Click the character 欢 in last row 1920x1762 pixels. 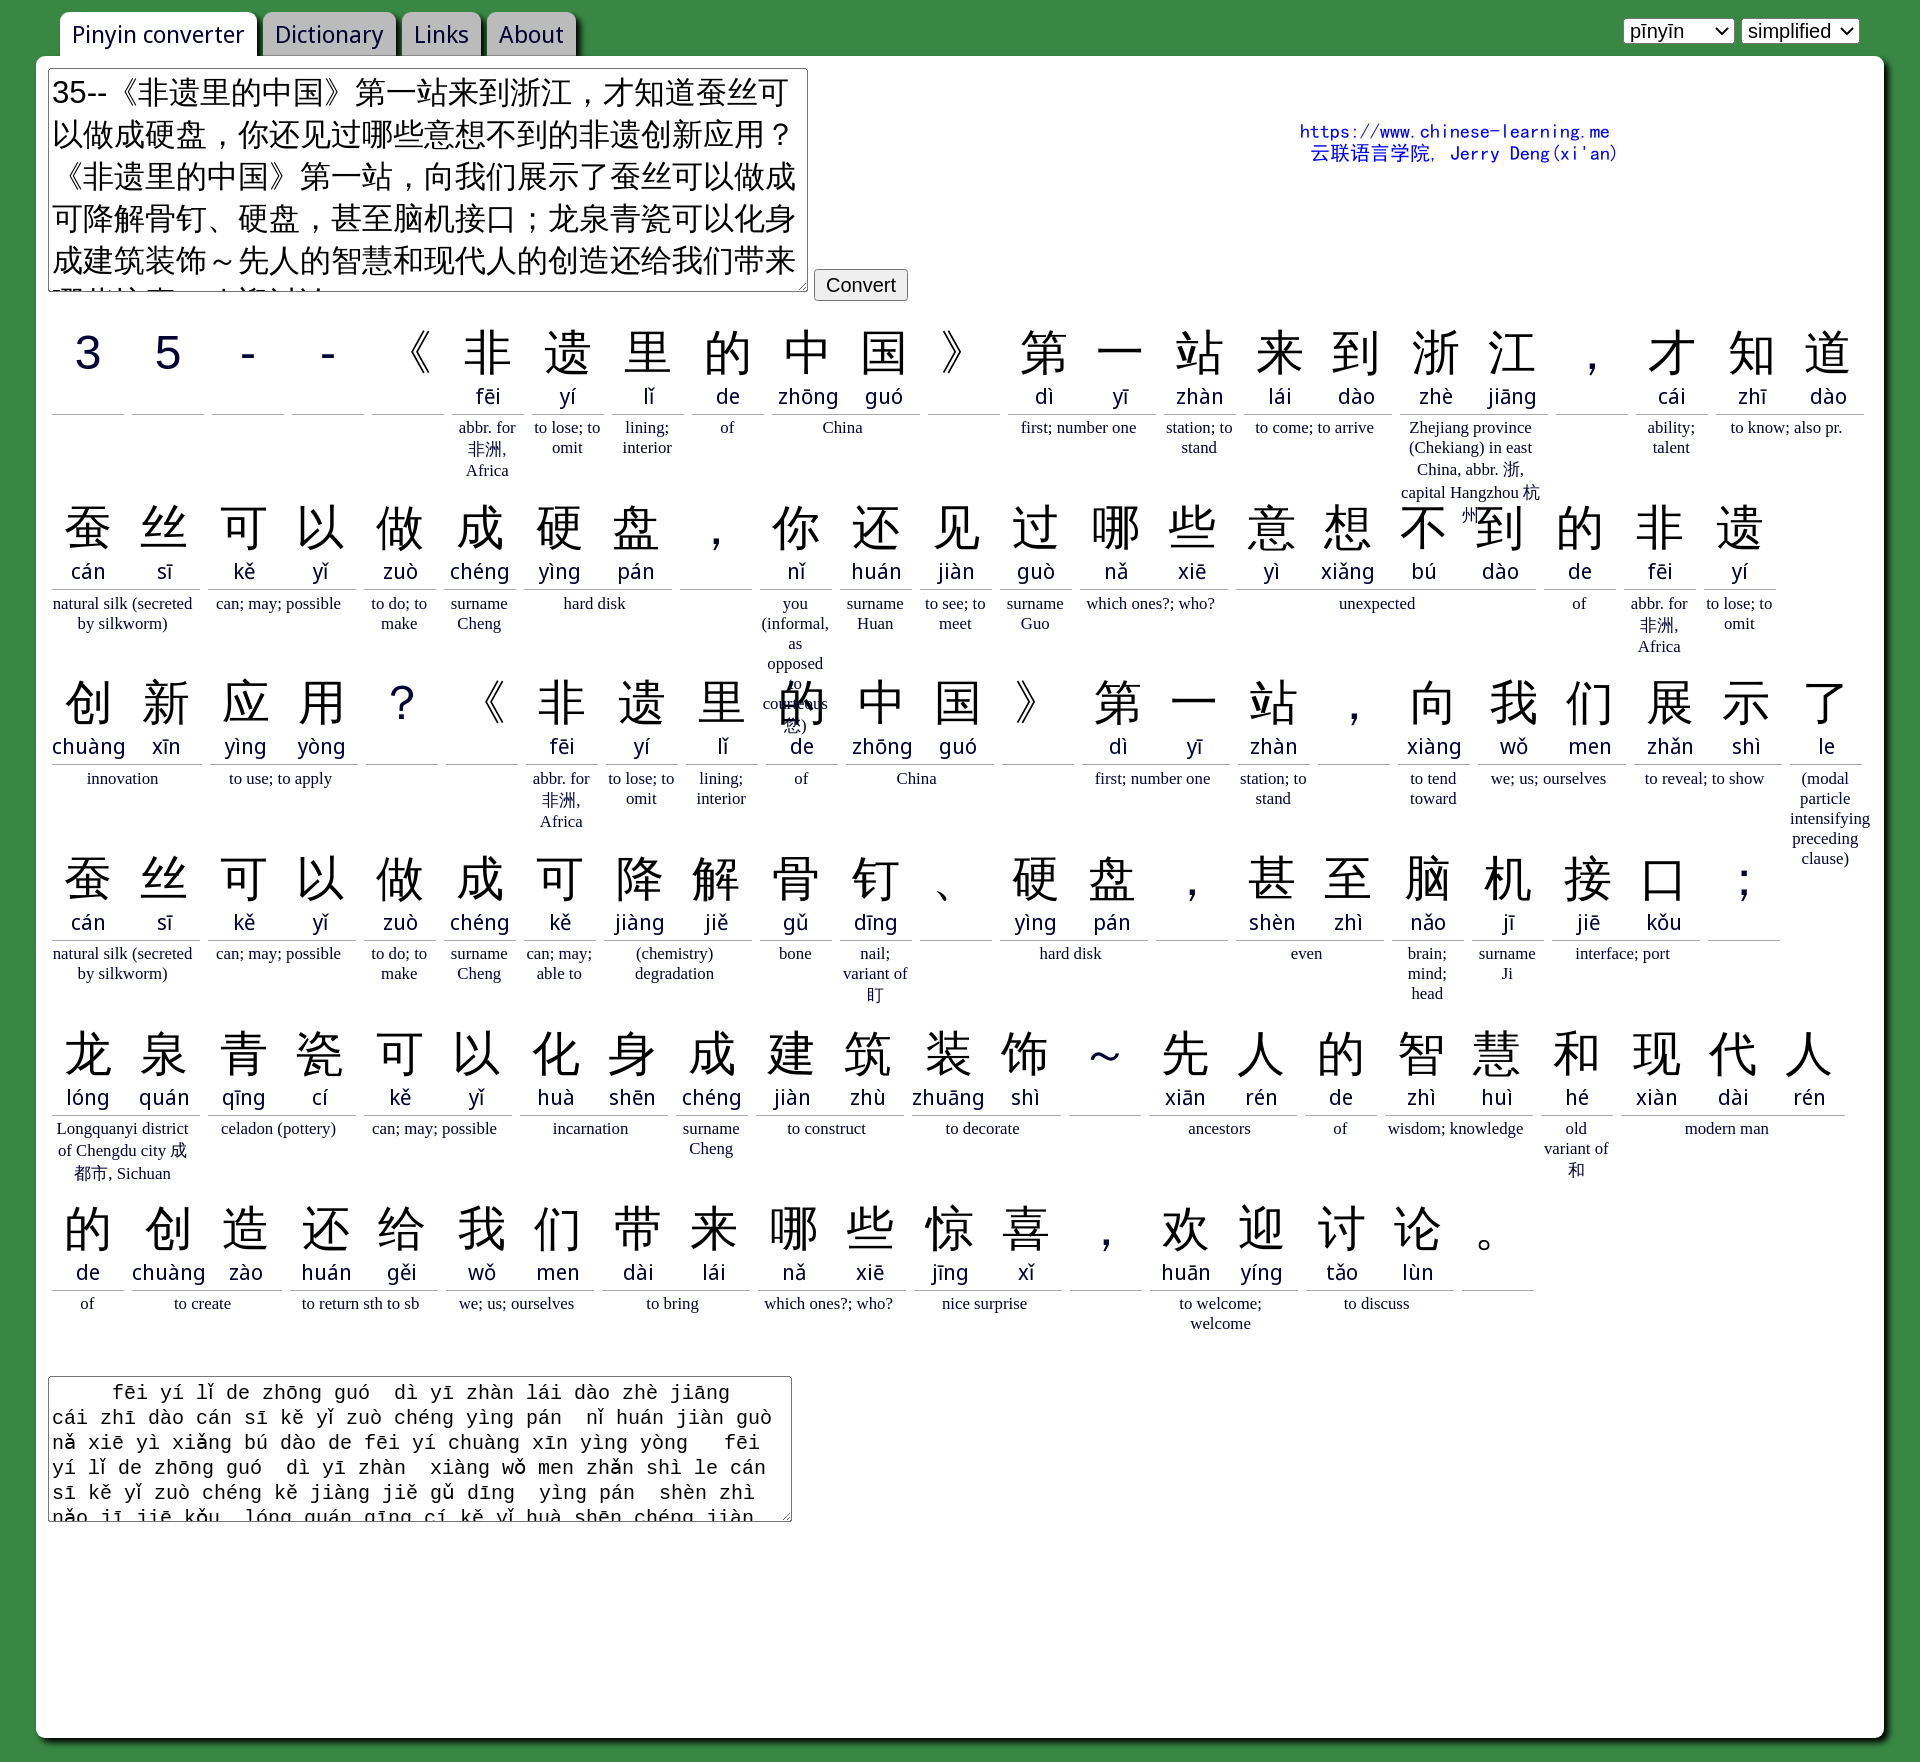1186,1229
